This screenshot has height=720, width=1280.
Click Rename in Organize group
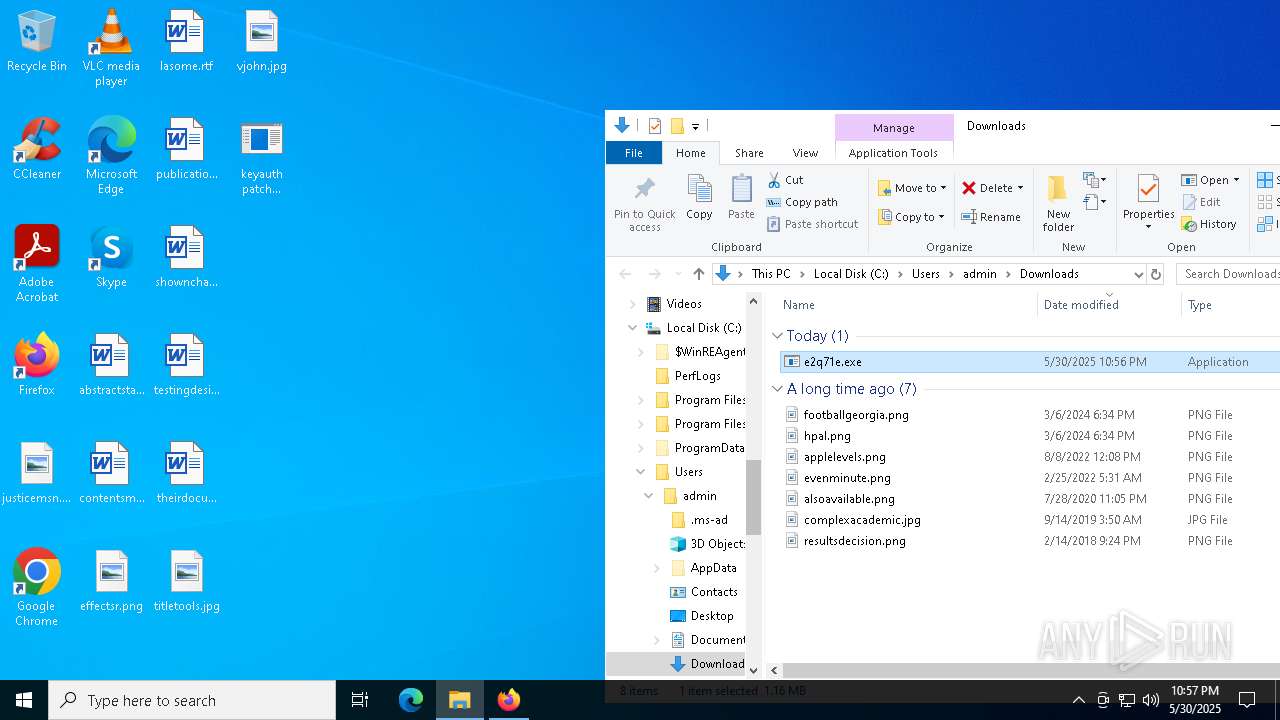(991, 217)
